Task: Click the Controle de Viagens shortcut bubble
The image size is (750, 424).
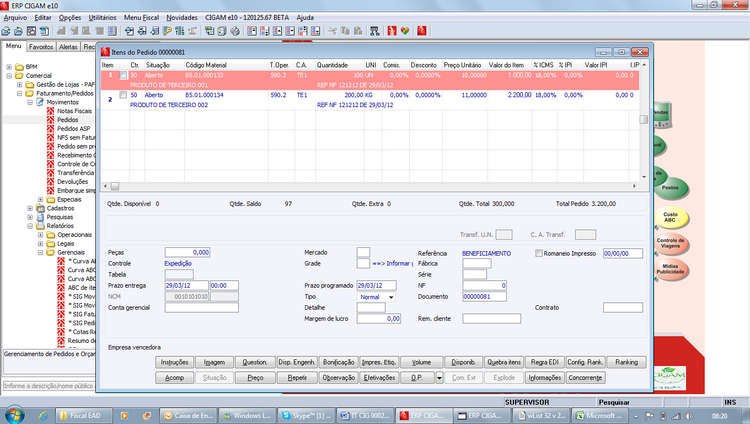Action: [671, 242]
